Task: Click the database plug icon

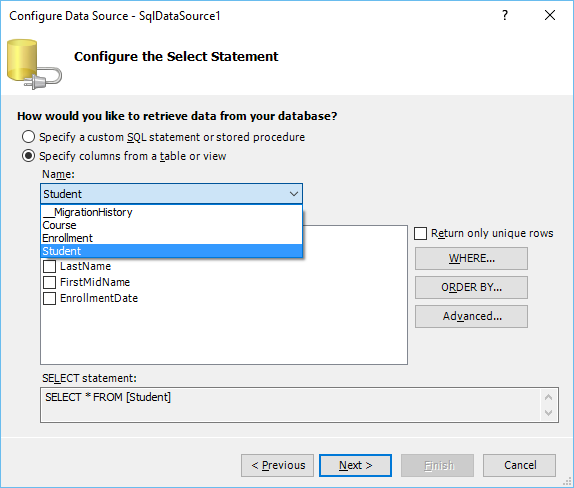Action: 34,64
